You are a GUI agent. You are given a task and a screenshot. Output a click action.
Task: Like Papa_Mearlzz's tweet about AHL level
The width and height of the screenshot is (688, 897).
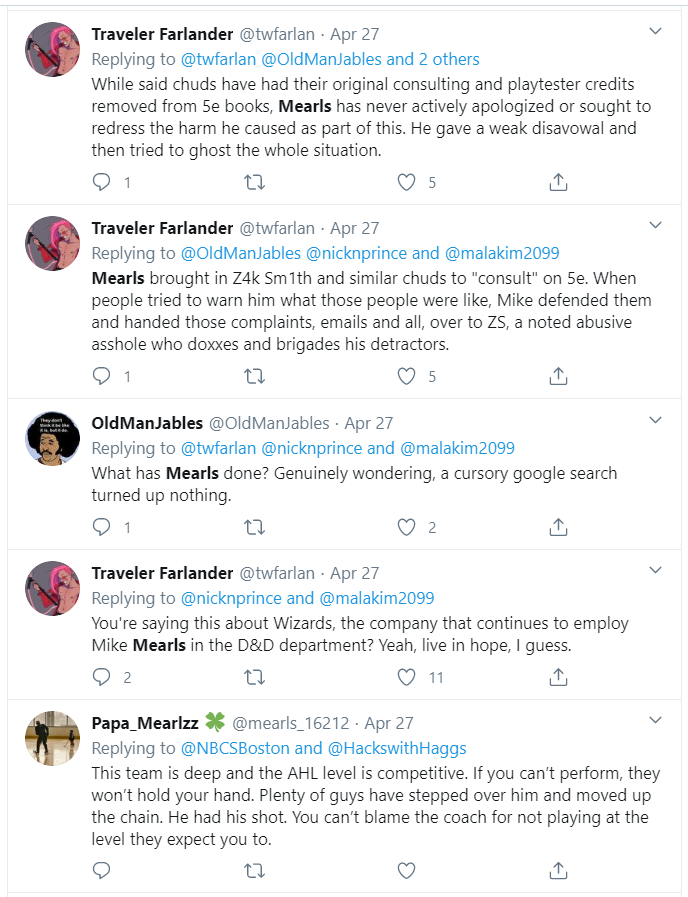point(406,871)
